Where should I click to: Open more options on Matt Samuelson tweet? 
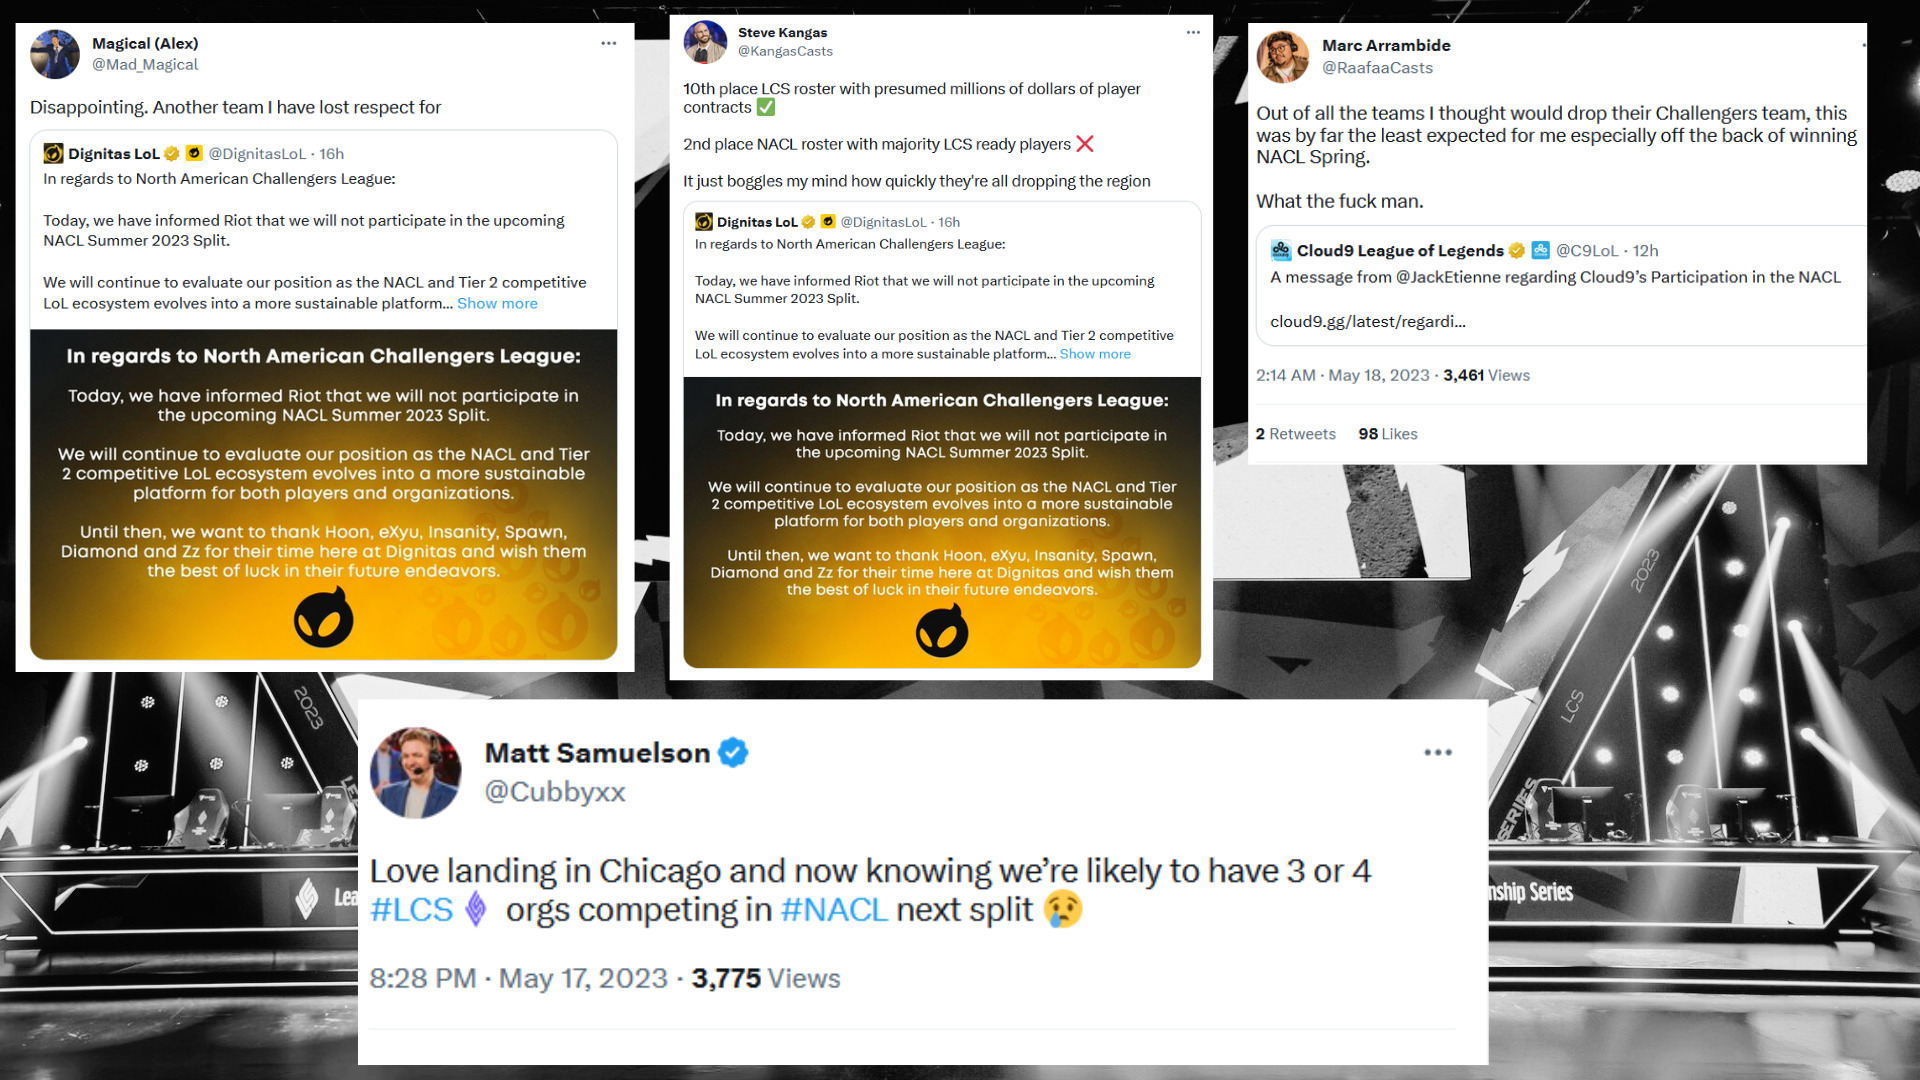coord(1438,752)
